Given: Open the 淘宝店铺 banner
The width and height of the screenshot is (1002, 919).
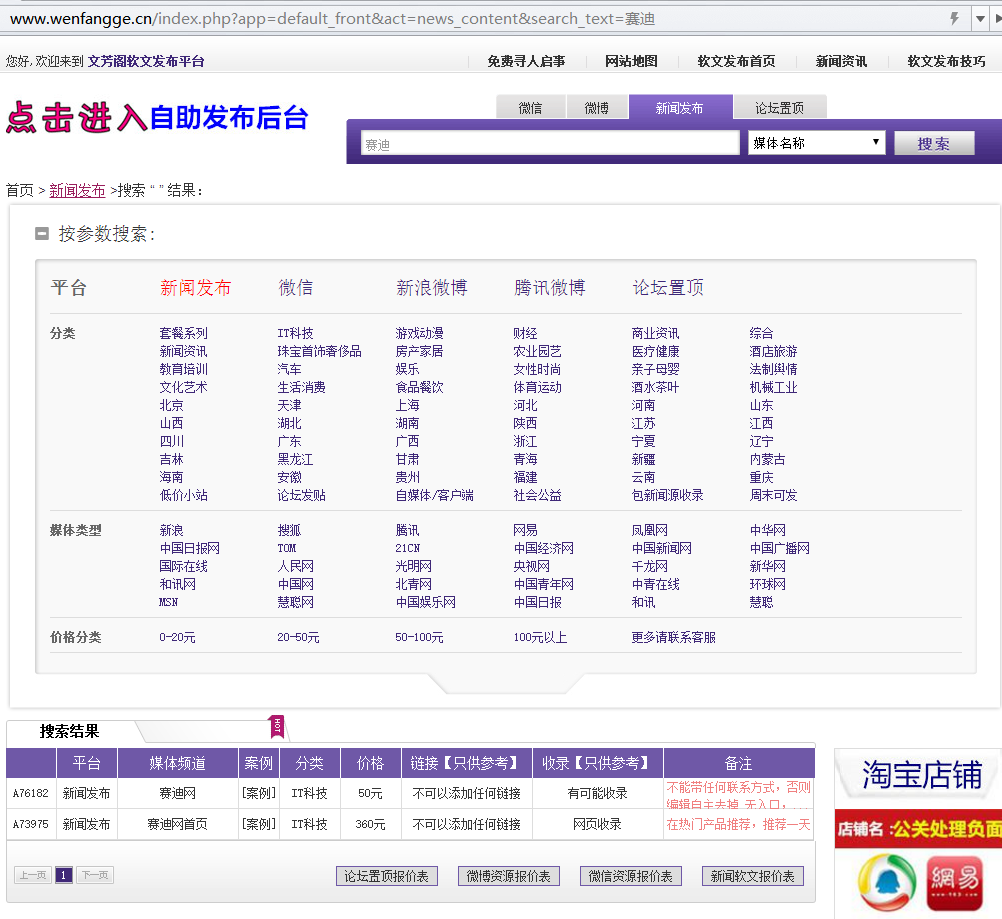Looking at the screenshot, I should tap(921, 775).
